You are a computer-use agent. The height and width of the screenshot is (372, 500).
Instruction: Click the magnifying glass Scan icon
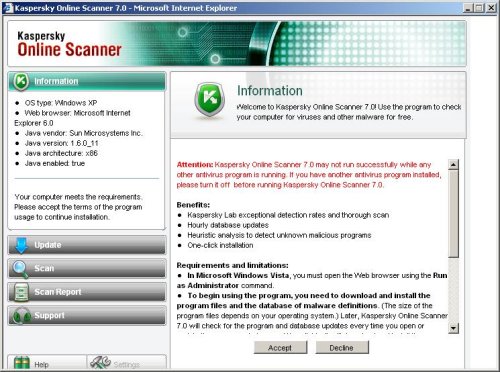tap(20, 269)
